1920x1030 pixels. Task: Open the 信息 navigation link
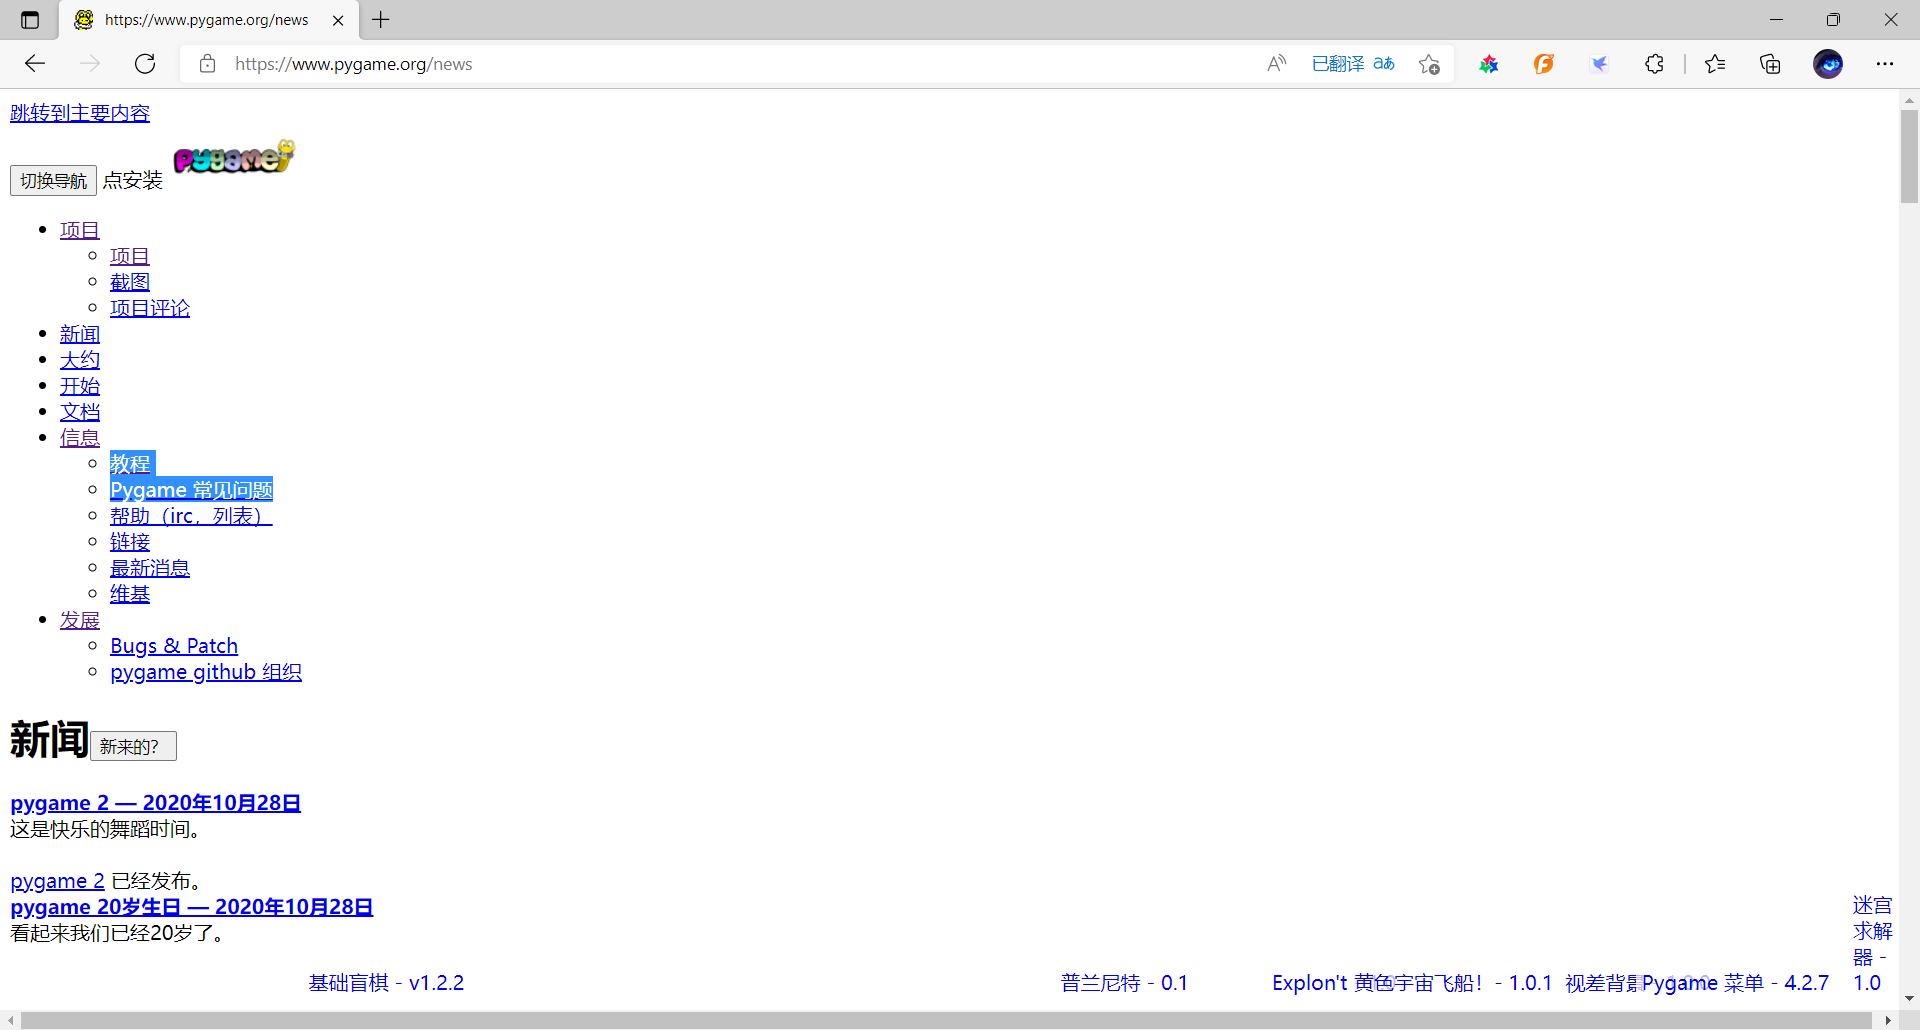80,438
